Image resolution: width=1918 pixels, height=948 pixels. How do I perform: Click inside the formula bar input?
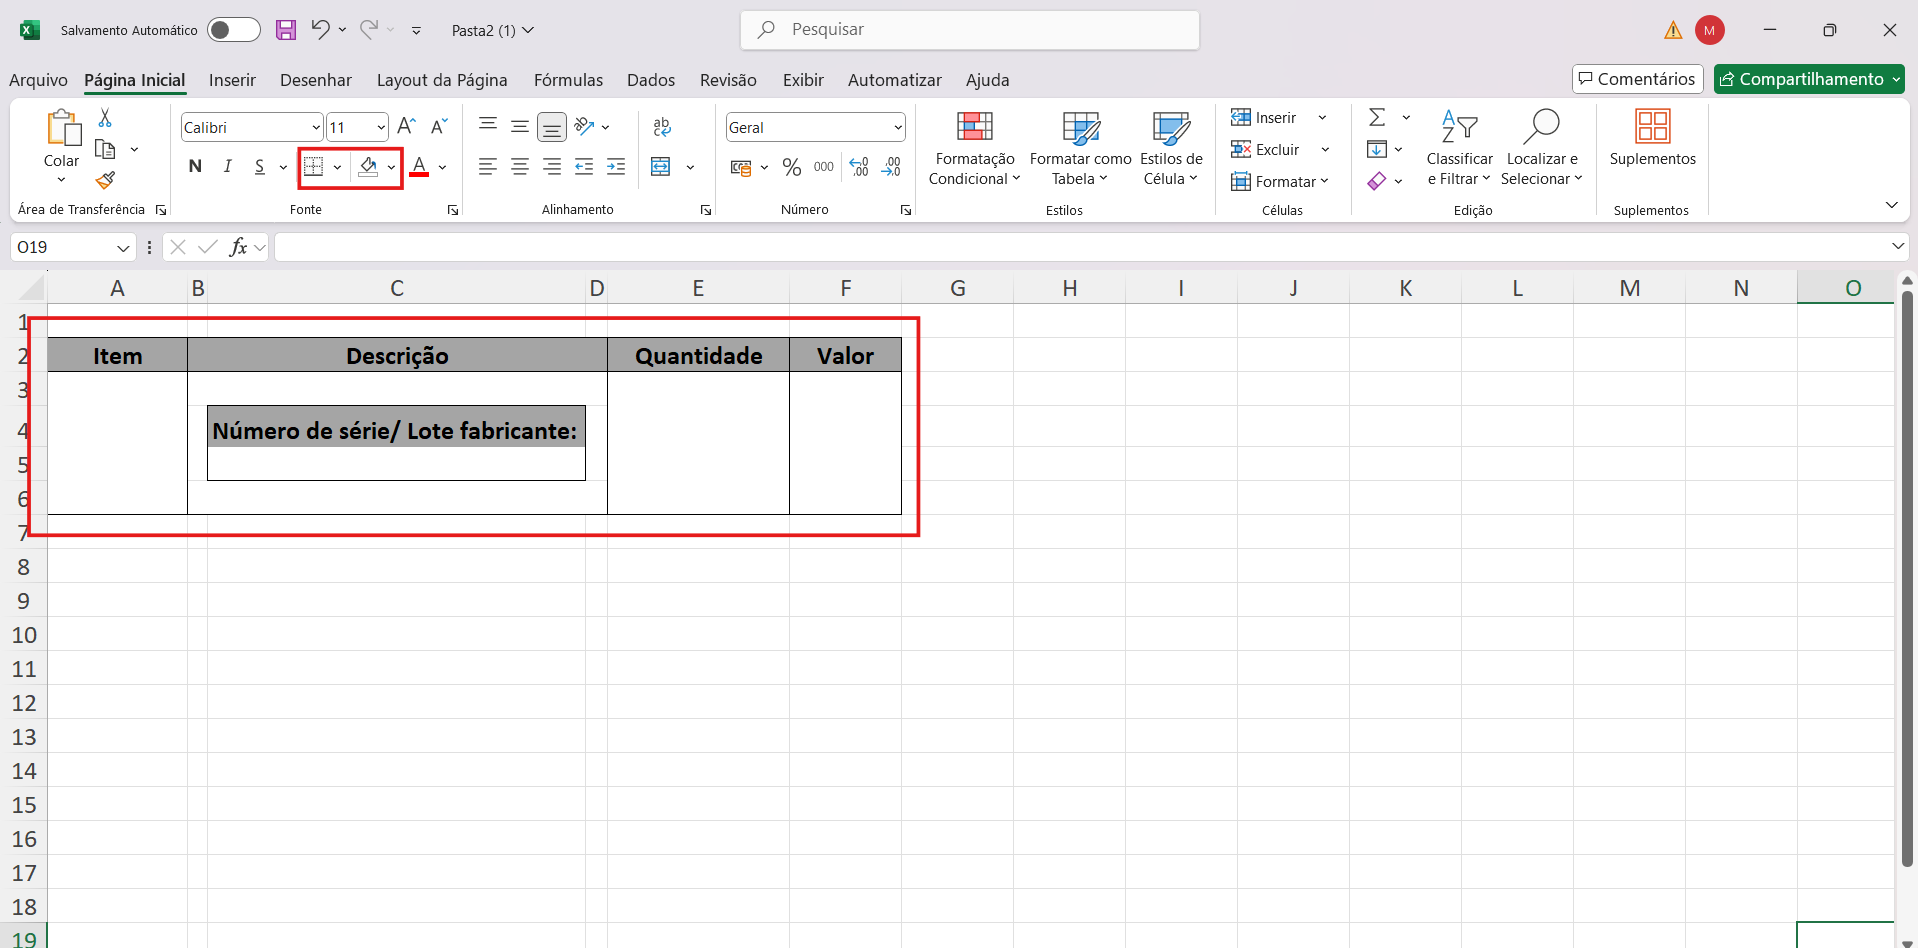coord(1082,247)
